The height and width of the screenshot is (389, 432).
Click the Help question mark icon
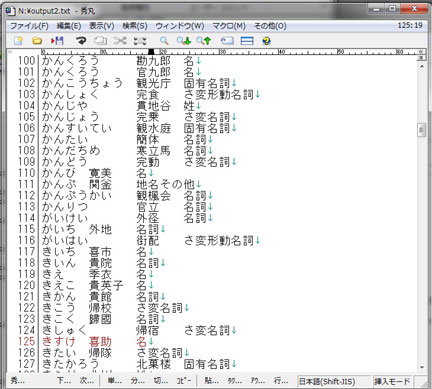click(266, 41)
